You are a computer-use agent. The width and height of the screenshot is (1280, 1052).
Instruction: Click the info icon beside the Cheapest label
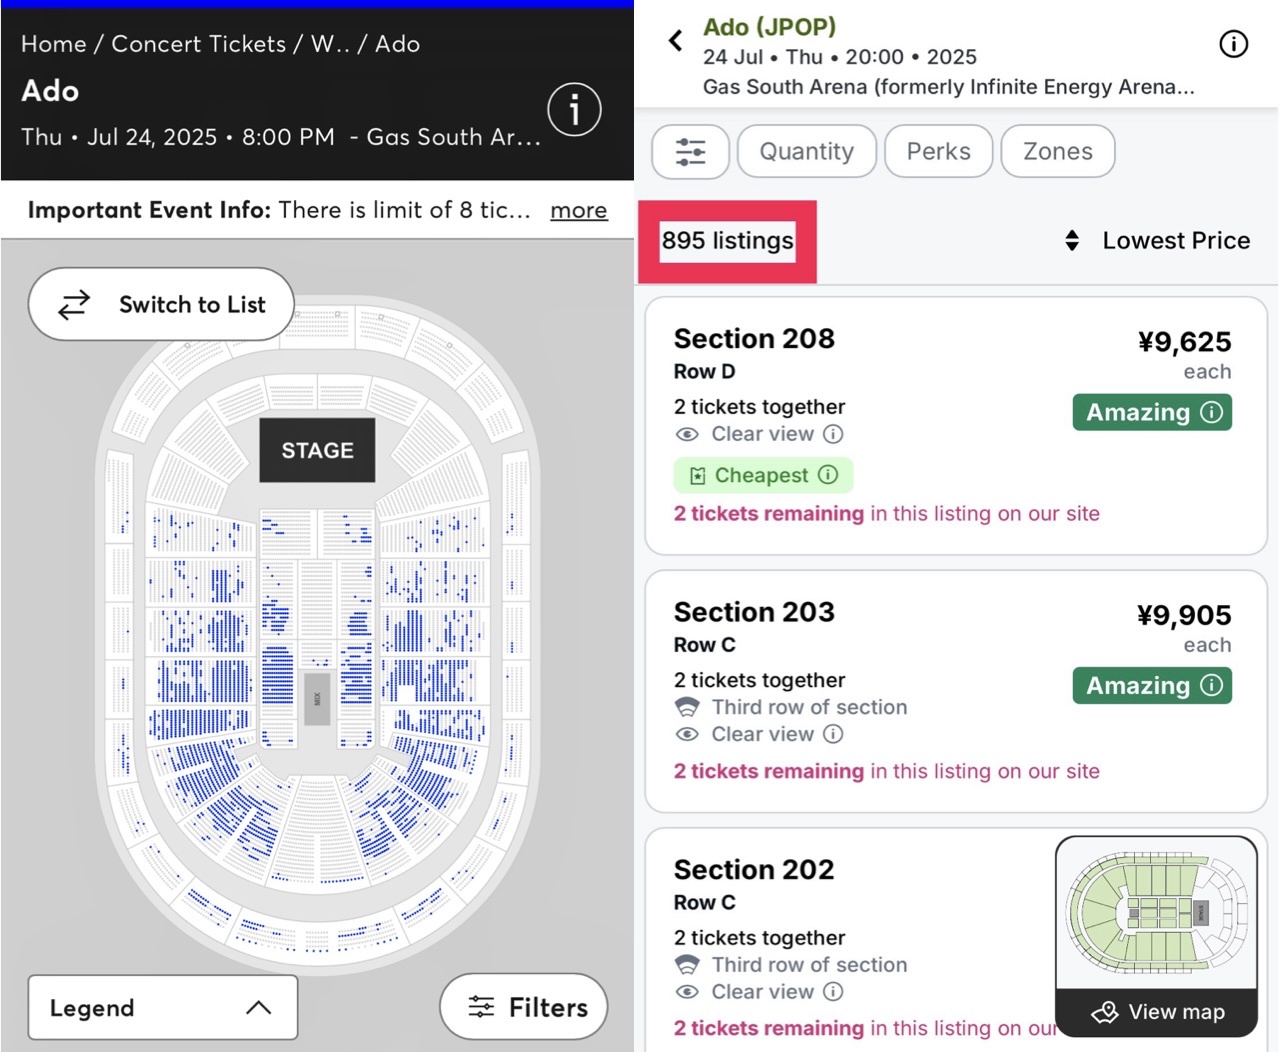coord(828,475)
